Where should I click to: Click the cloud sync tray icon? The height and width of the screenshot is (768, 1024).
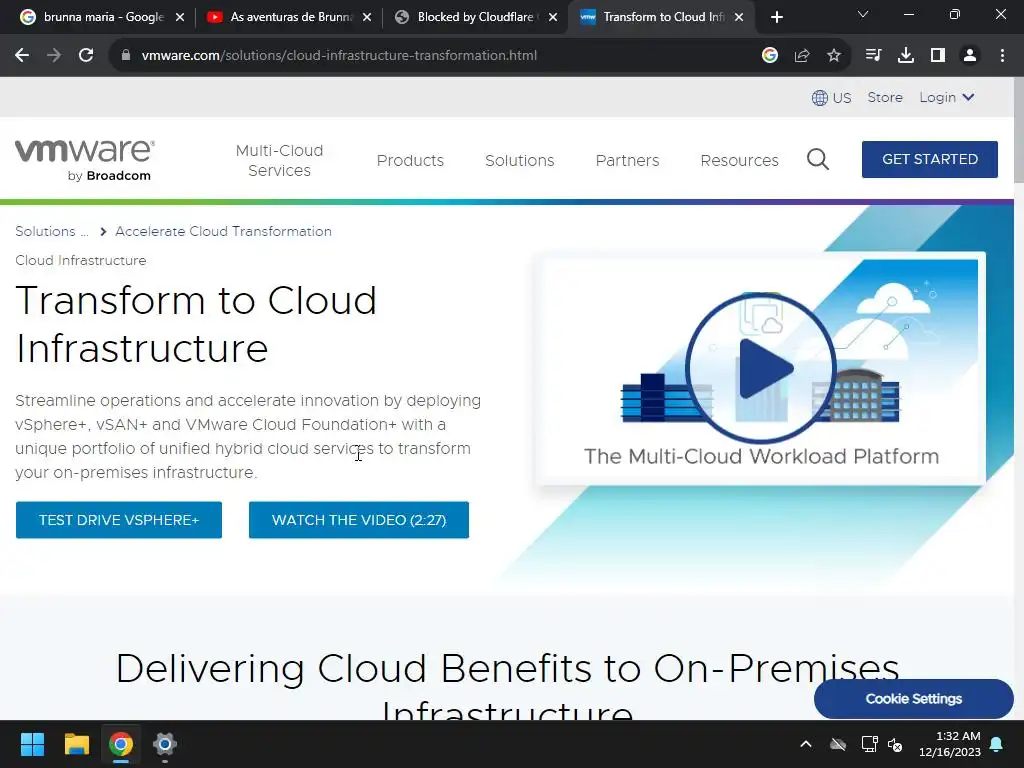click(x=838, y=744)
